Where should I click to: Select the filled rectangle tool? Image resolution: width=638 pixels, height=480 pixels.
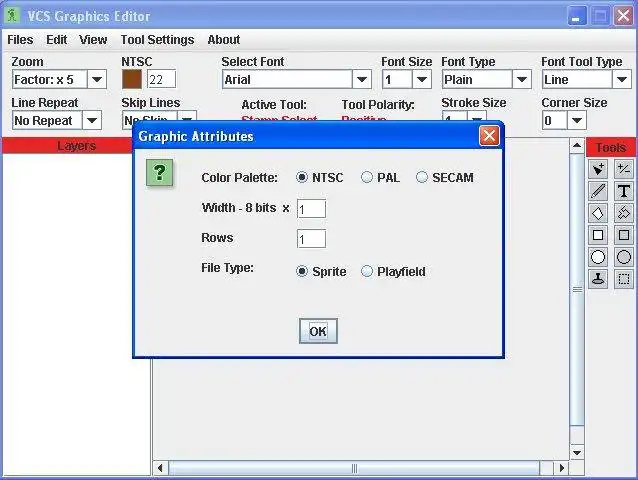pos(624,235)
